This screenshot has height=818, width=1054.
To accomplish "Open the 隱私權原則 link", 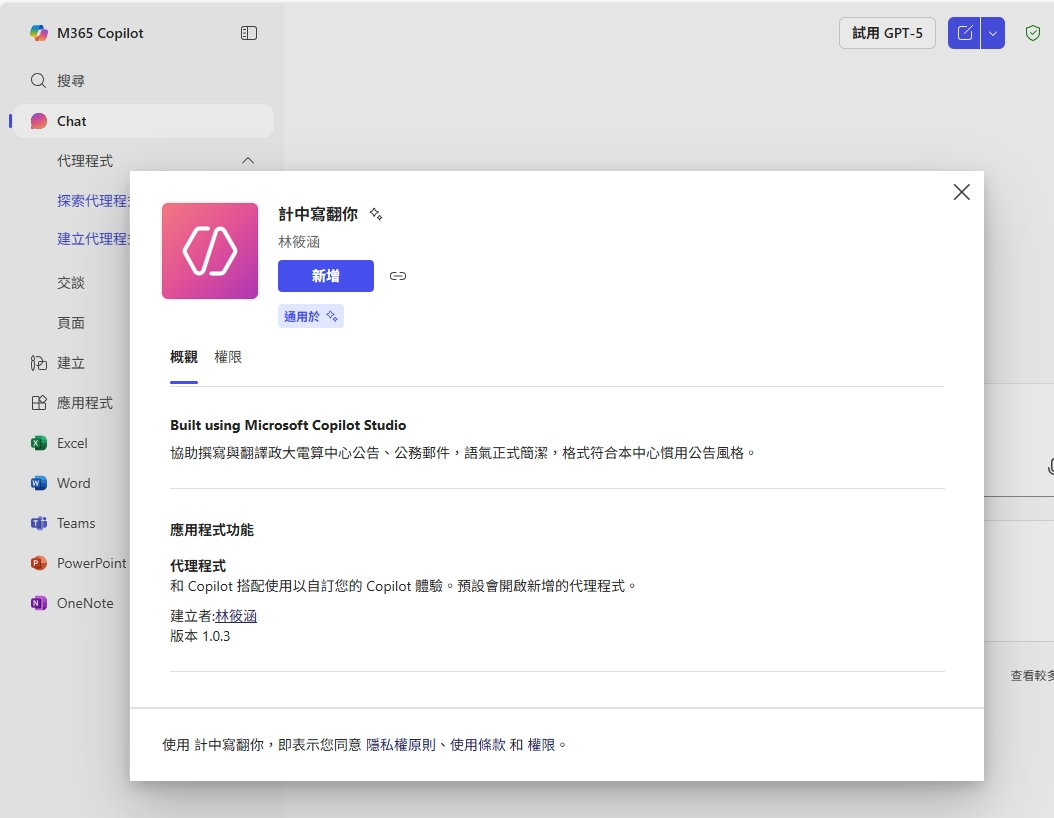I will pyautogui.click(x=401, y=745).
